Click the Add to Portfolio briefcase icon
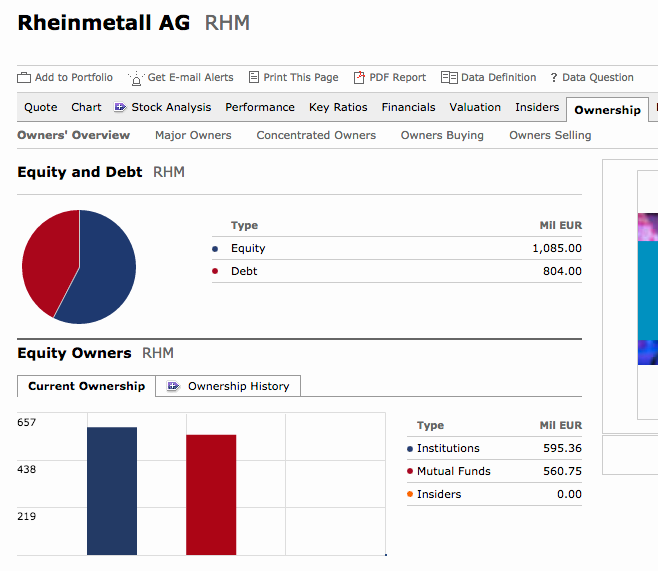 pos(24,78)
